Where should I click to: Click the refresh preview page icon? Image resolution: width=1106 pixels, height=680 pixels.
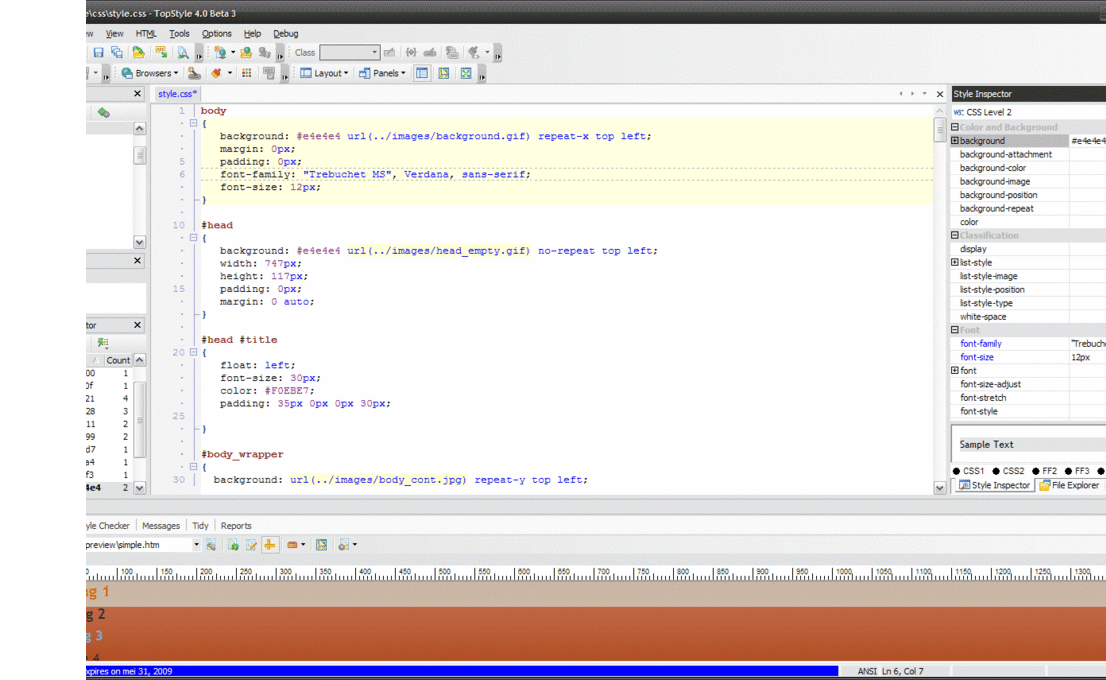[x=233, y=545]
